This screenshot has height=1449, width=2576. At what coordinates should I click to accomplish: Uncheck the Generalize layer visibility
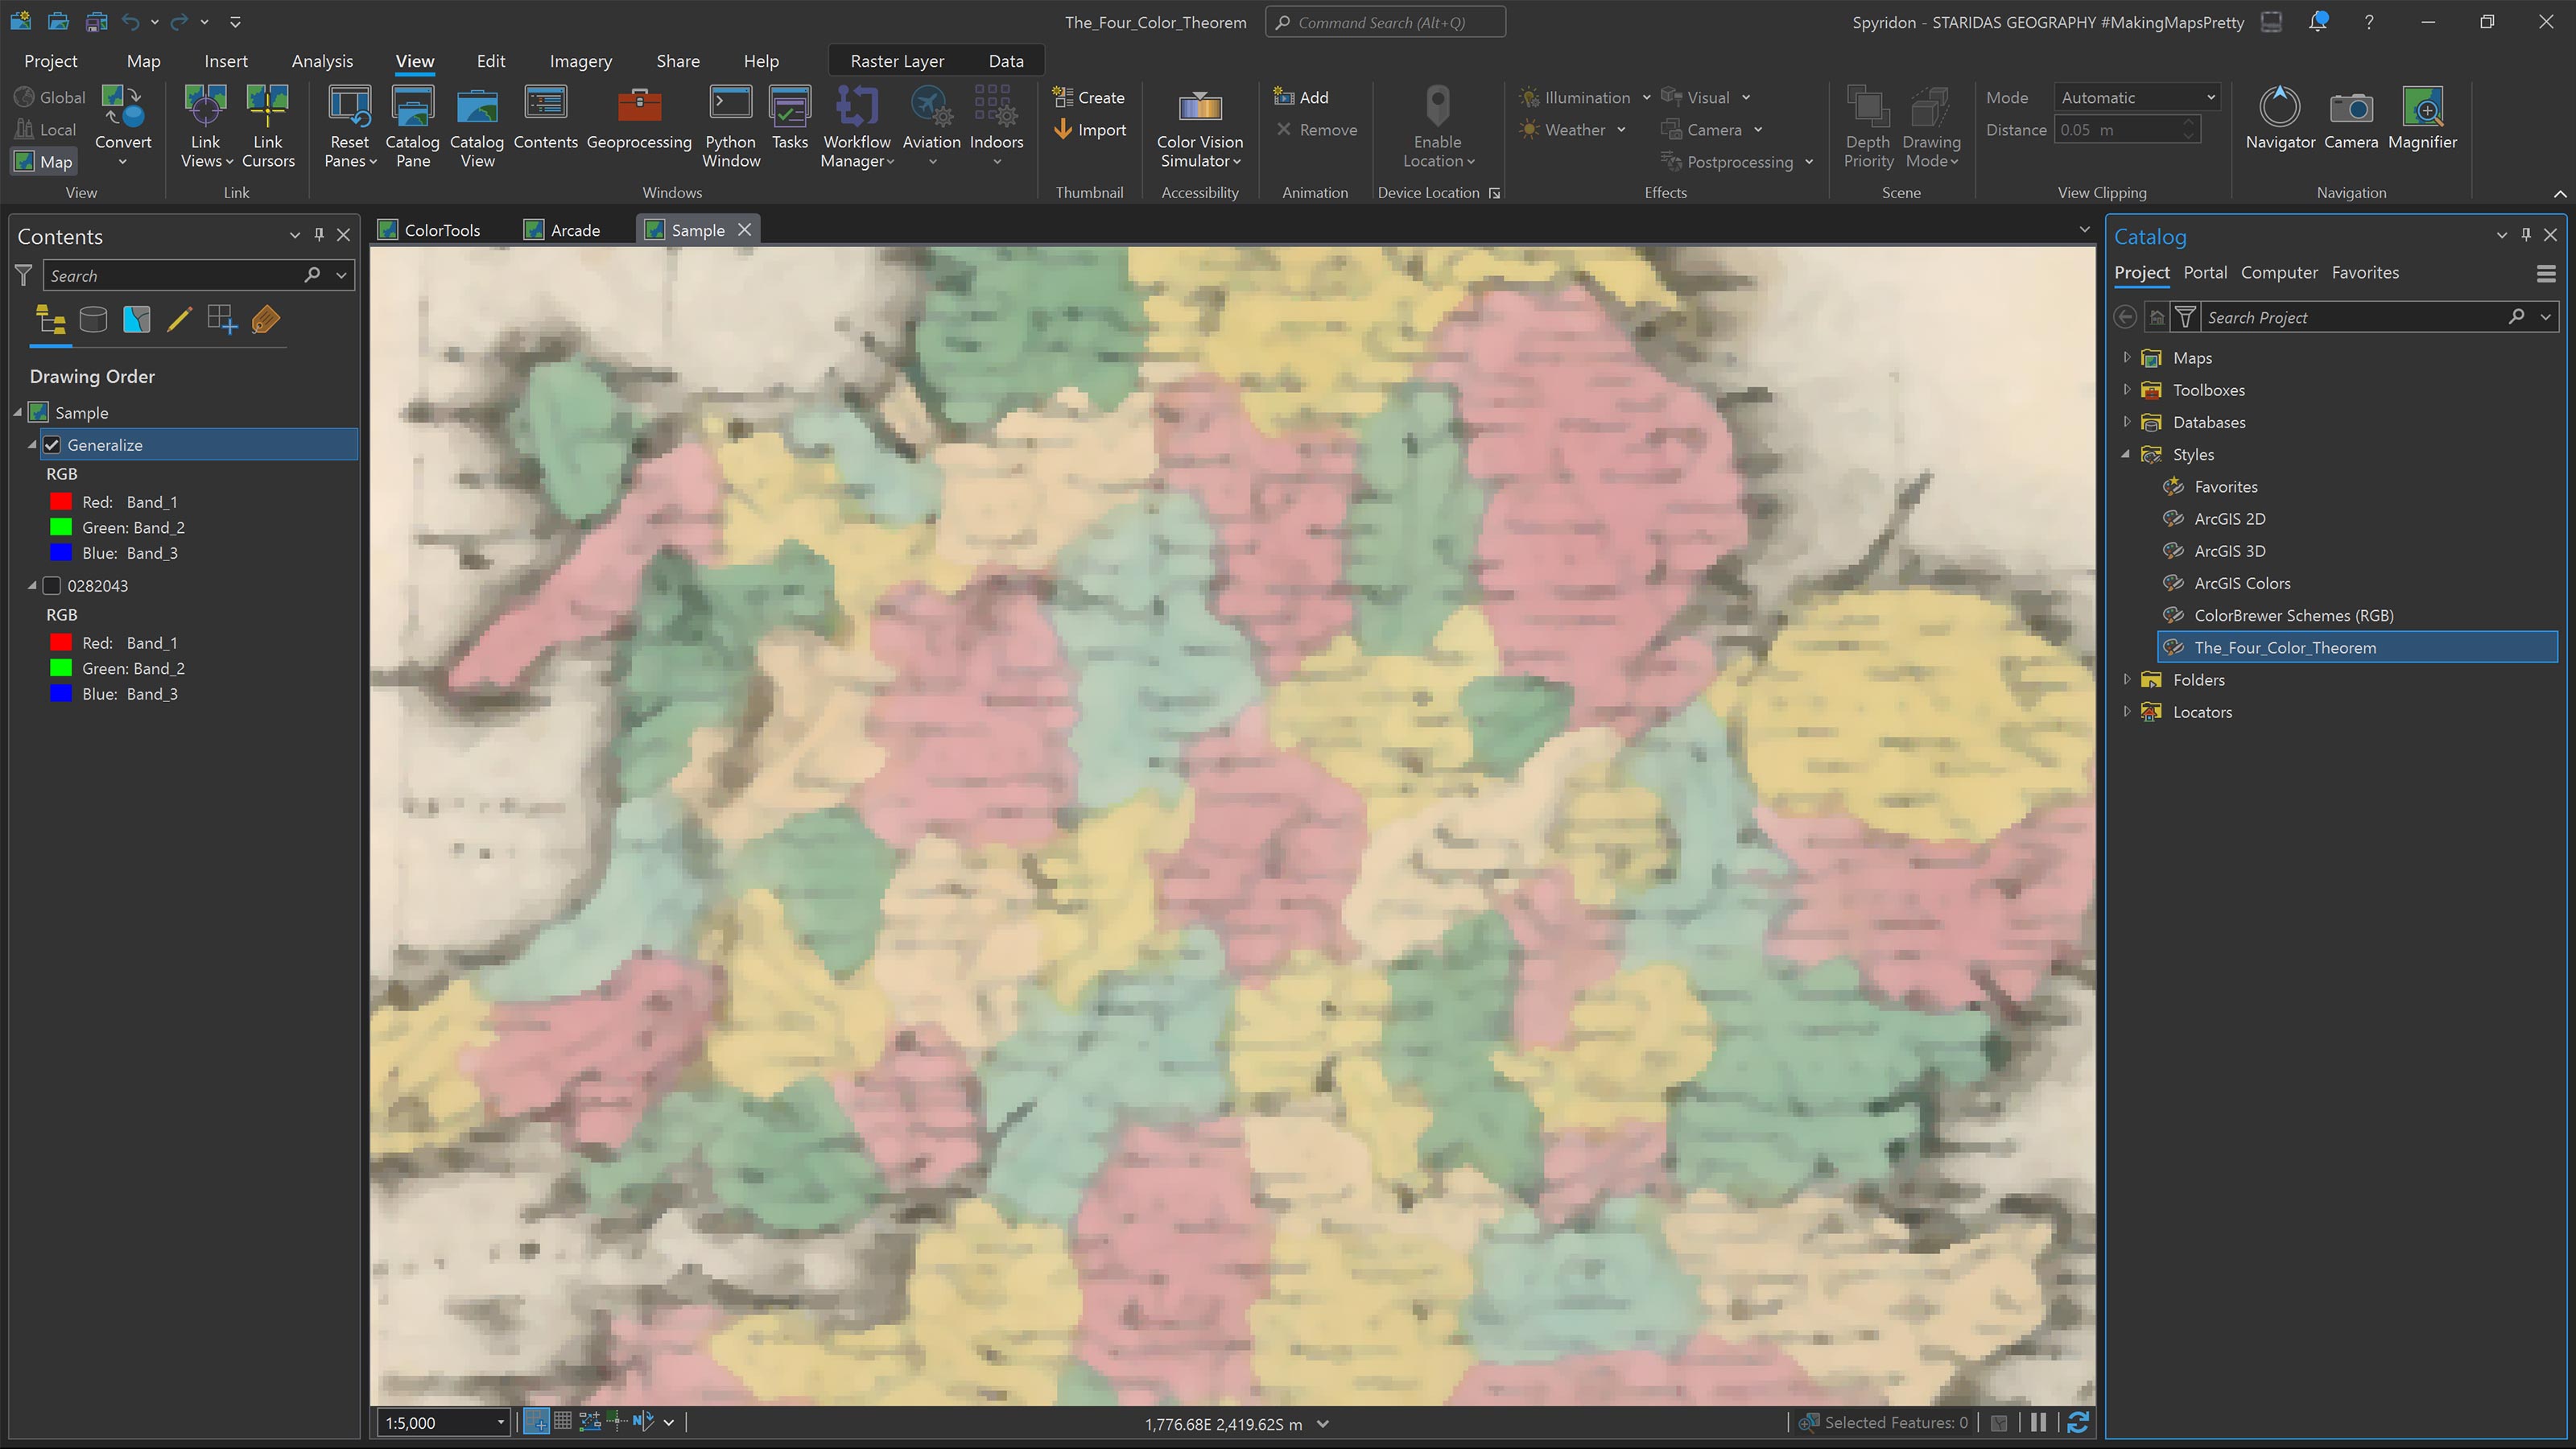click(52, 445)
